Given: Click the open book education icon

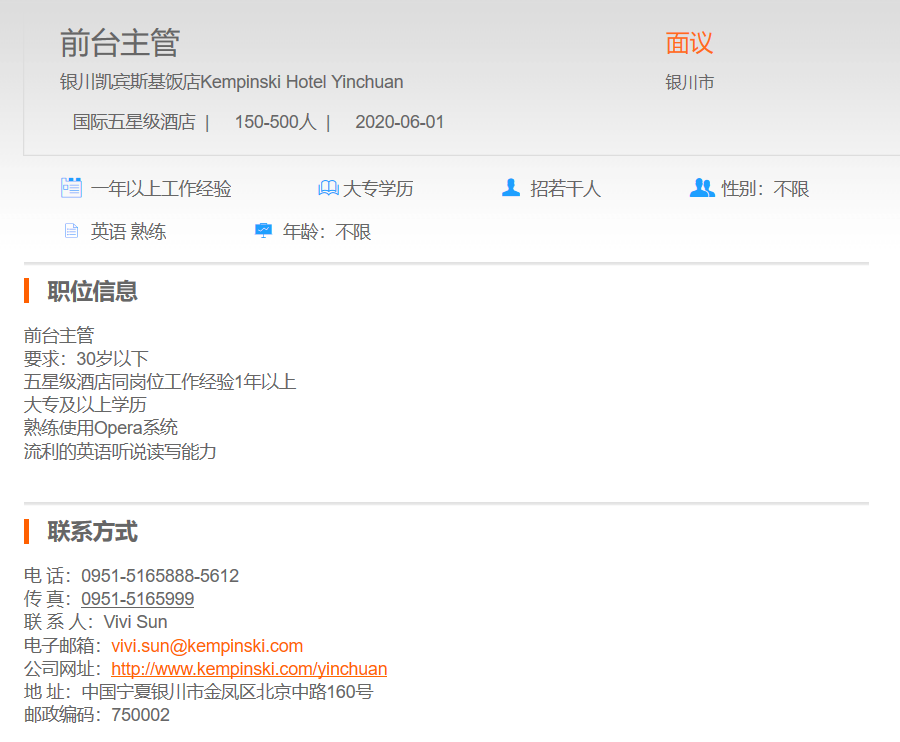Looking at the screenshot, I should (328, 188).
